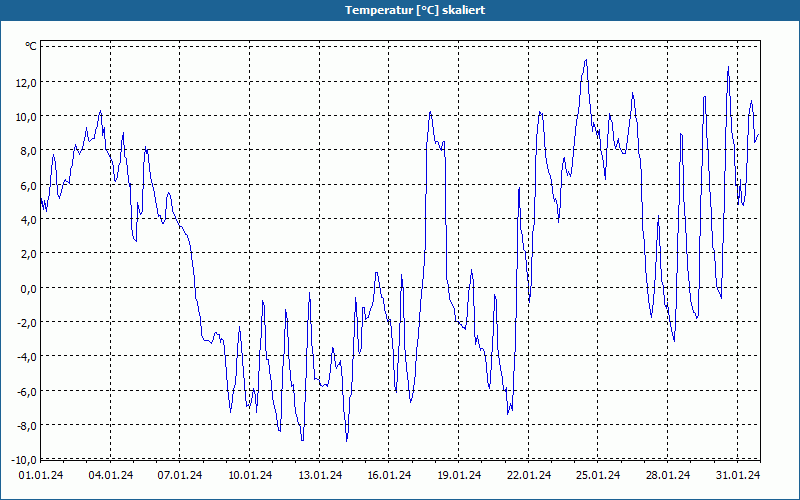Click the x-axis date label 25.01.24
800x500 pixels.
pos(598,475)
